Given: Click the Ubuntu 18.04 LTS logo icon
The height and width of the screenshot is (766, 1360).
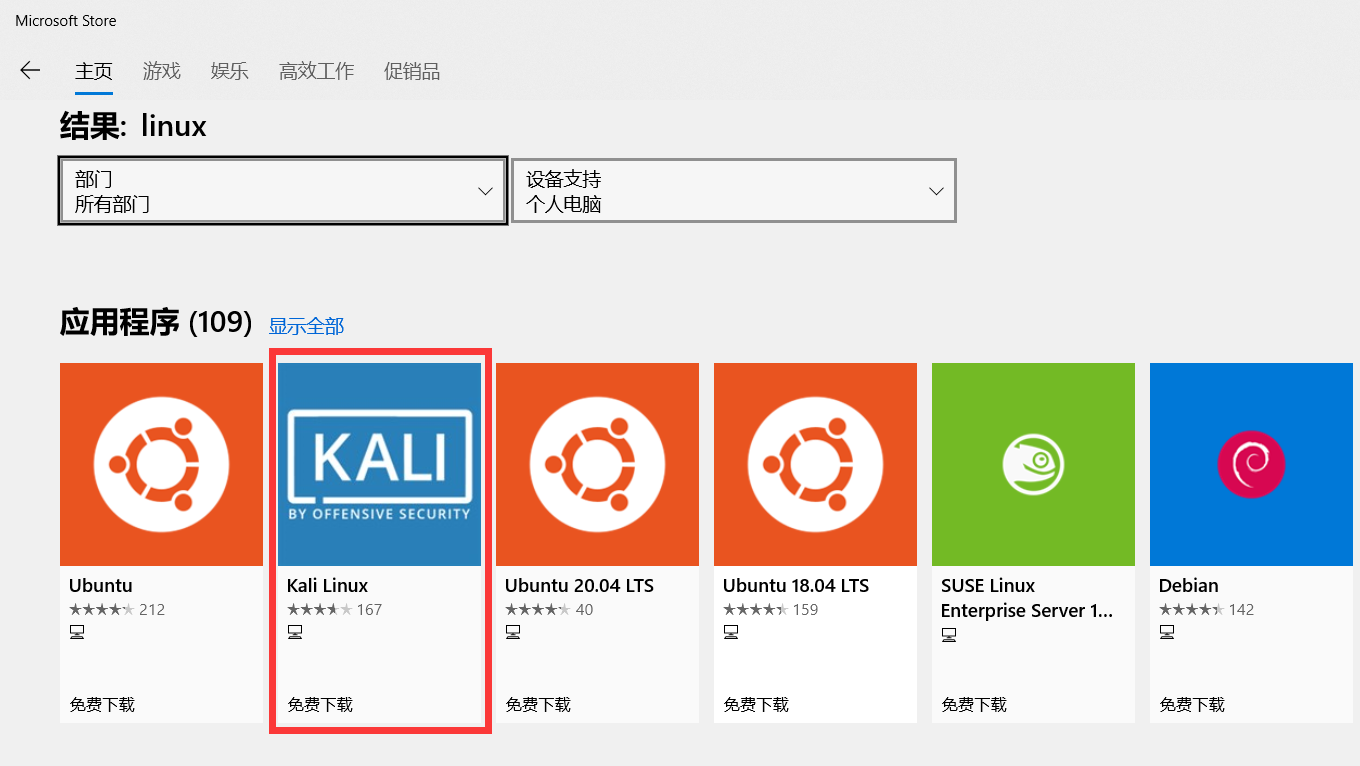Looking at the screenshot, I should (x=815, y=464).
